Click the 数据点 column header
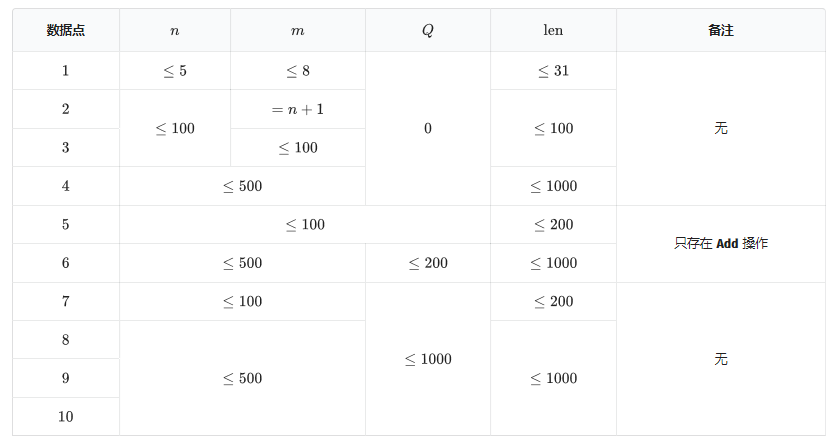 pos(66,31)
